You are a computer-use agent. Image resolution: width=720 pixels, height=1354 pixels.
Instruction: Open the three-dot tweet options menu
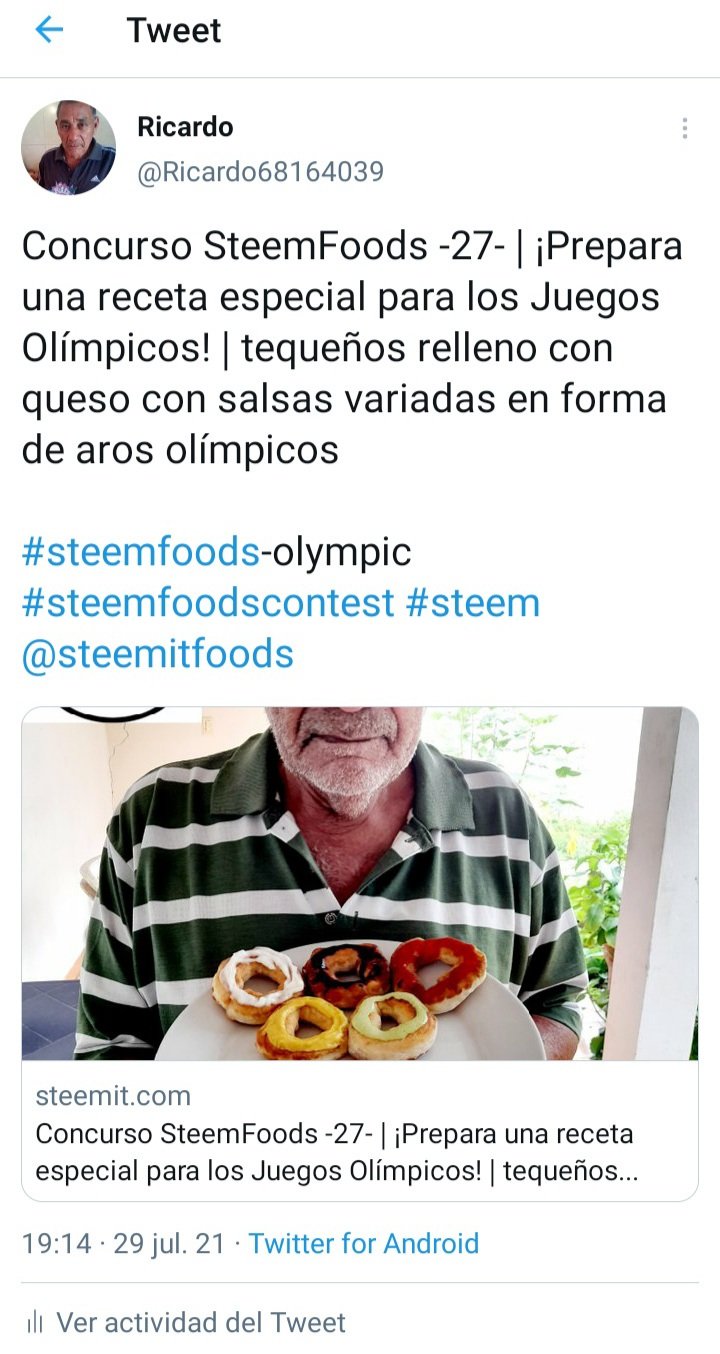coord(684,128)
